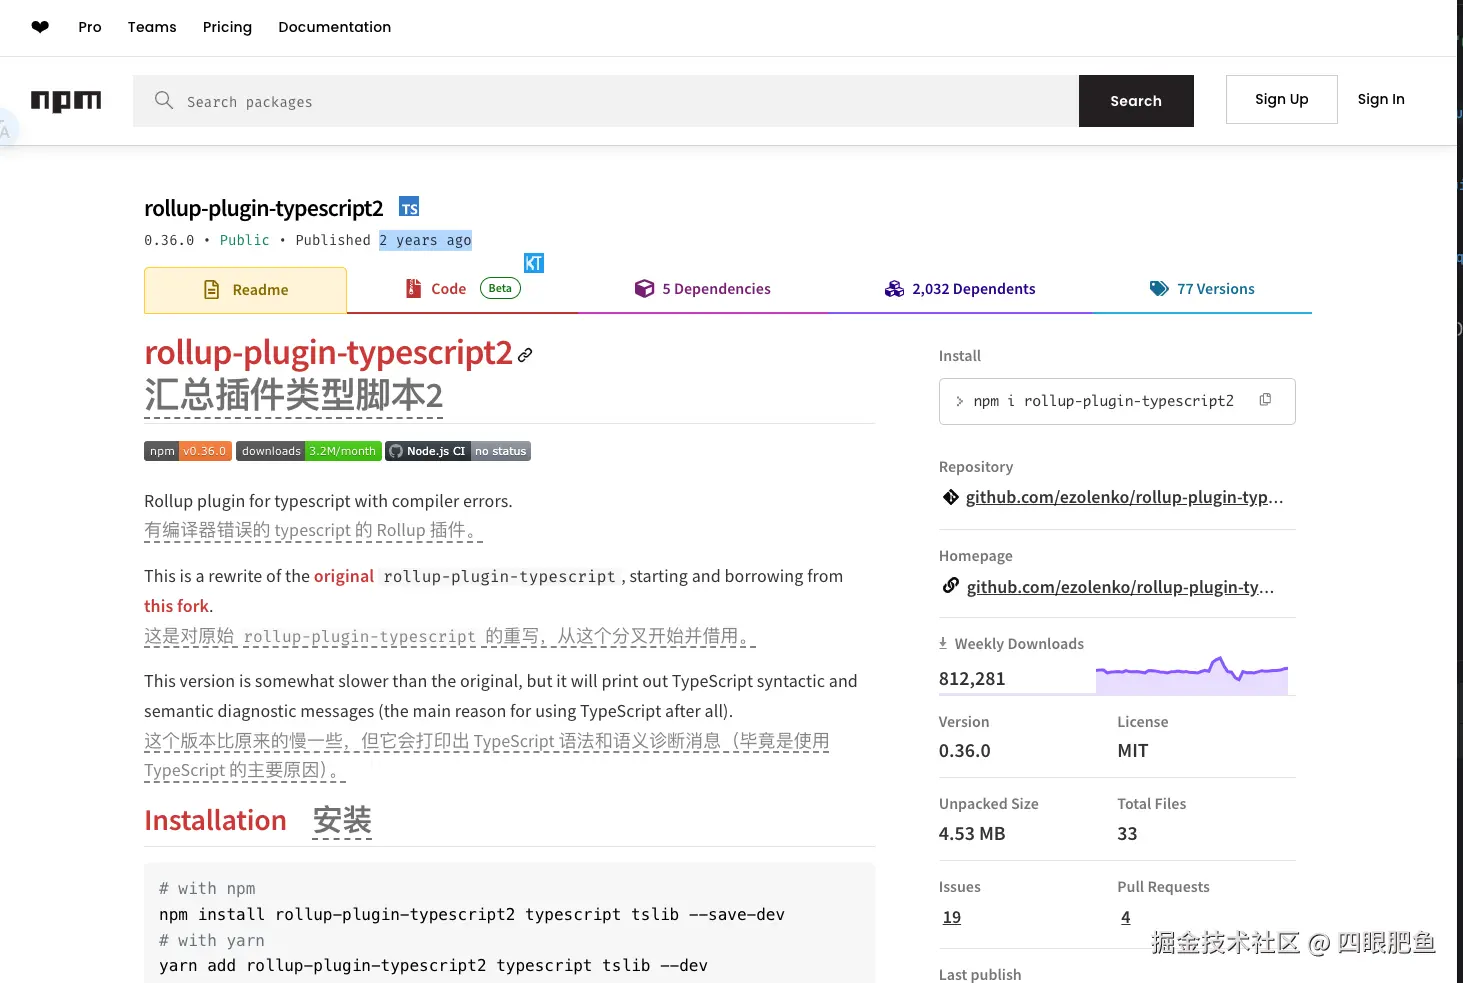Click the Dependents cubes icon
Screen dimensions: 1463x983
(x=894, y=289)
